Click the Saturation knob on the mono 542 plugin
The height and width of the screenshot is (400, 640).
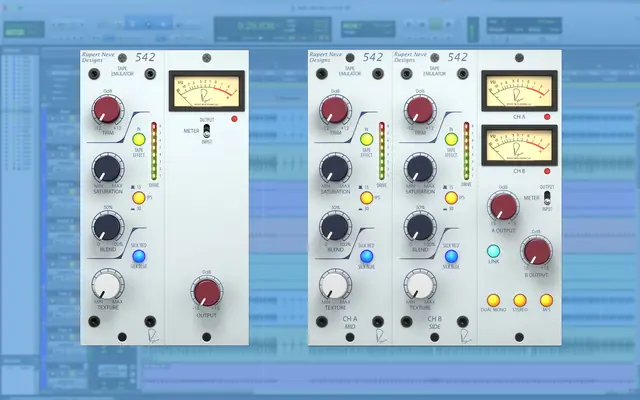pos(107,168)
